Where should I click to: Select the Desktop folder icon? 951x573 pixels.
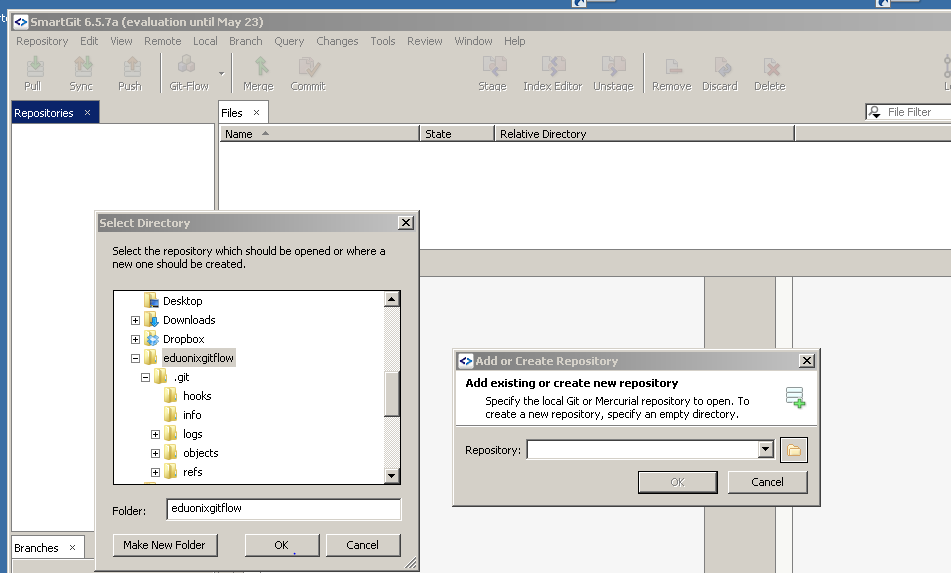(151, 301)
